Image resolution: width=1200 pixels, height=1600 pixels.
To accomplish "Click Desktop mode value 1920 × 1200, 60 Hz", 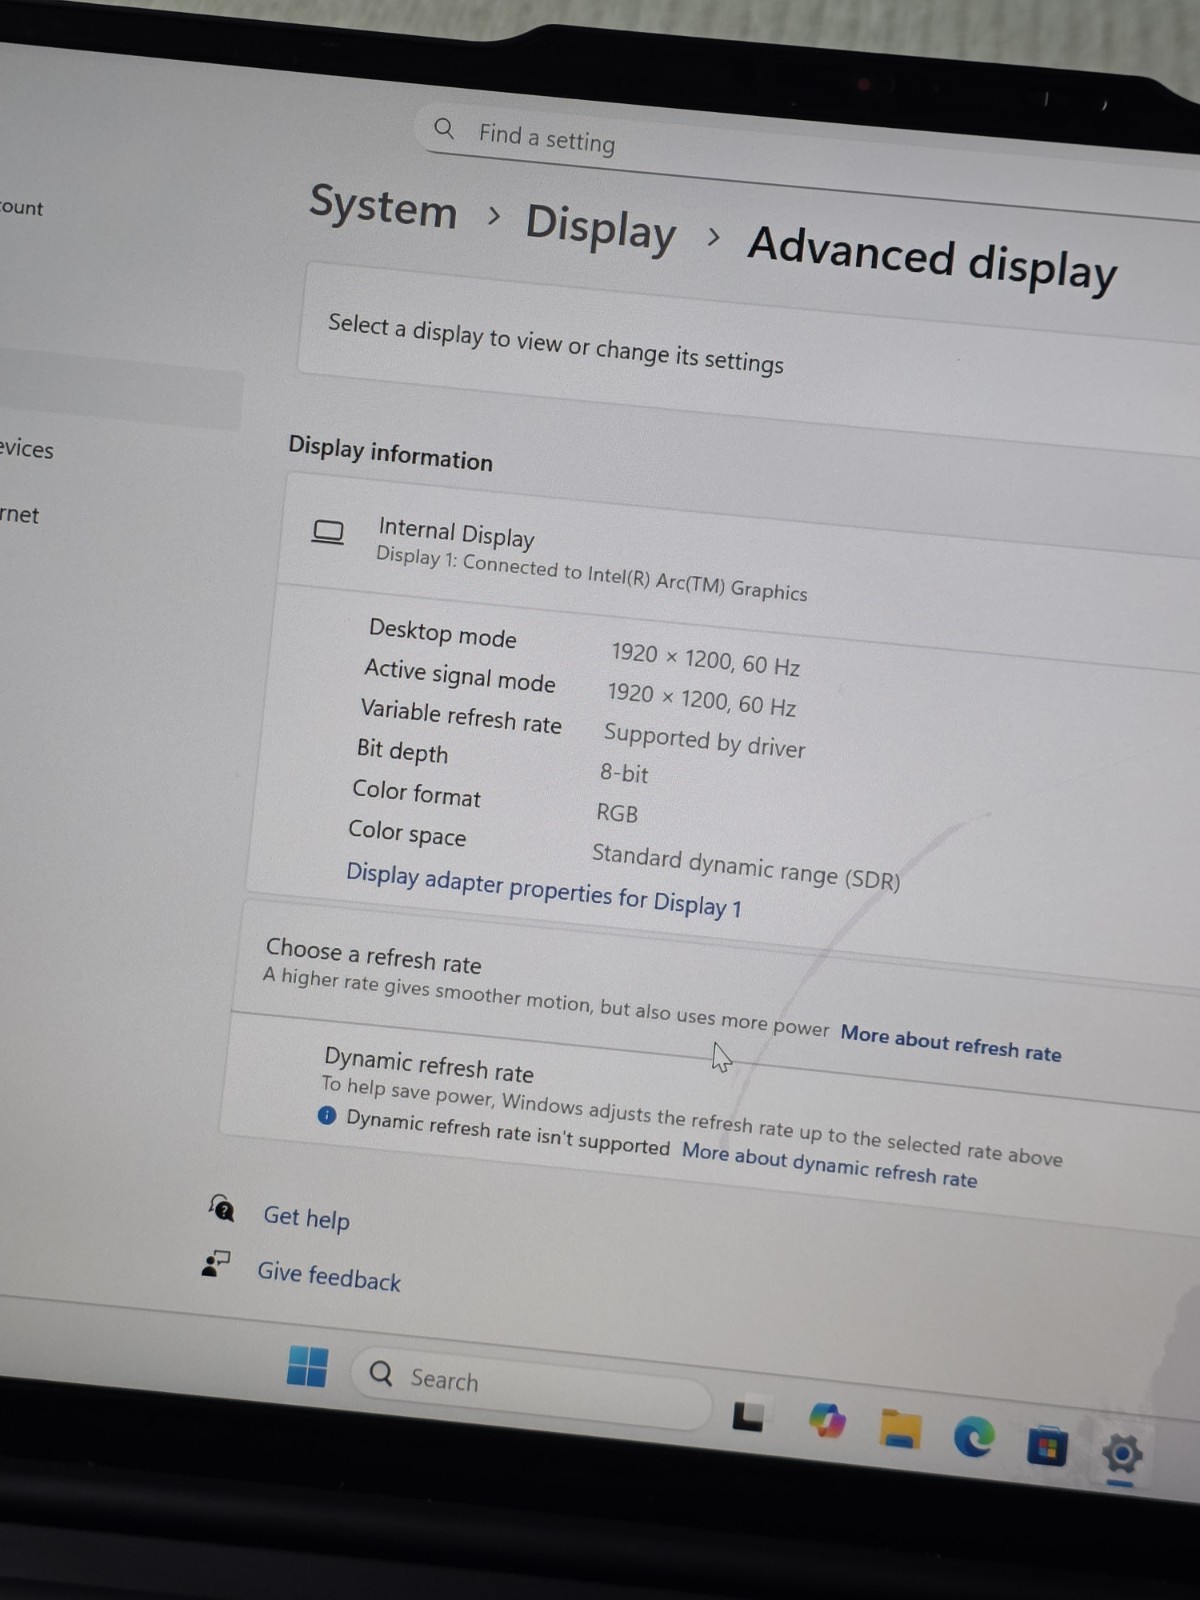I will [x=705, y=659].
